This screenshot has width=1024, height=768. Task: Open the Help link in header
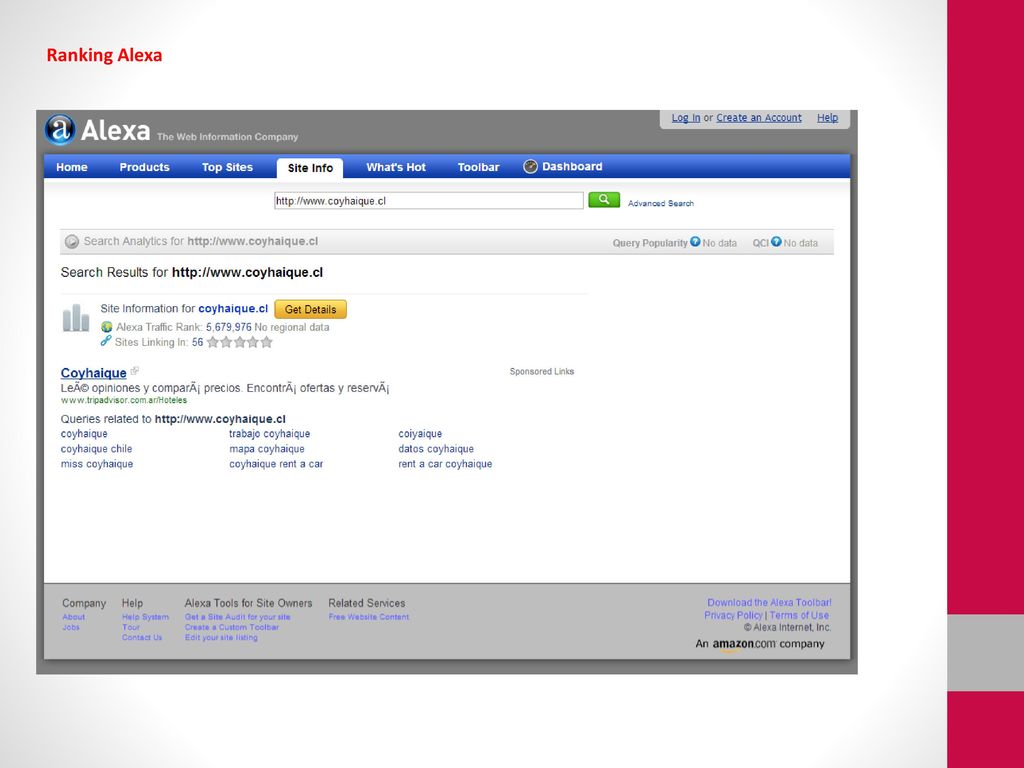[827, 118]
